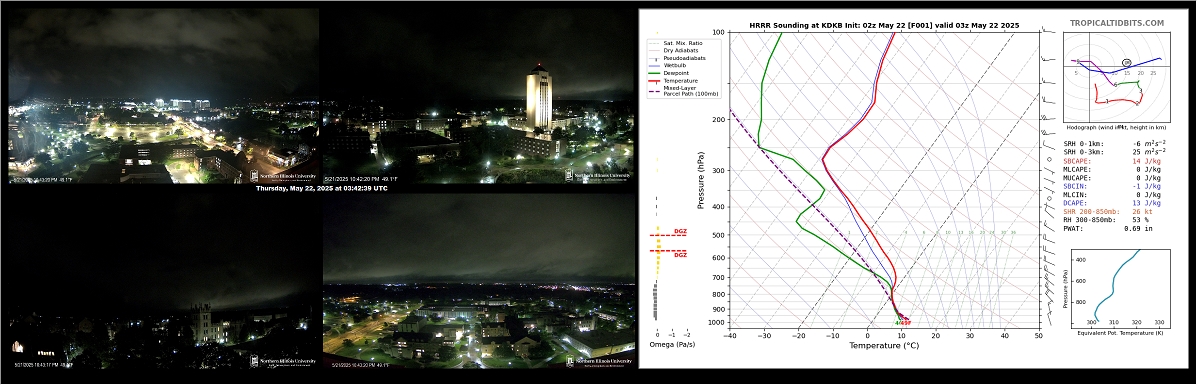1197x385 pixels.
Task: Click the upper red DGZ label
Action: 680,231
